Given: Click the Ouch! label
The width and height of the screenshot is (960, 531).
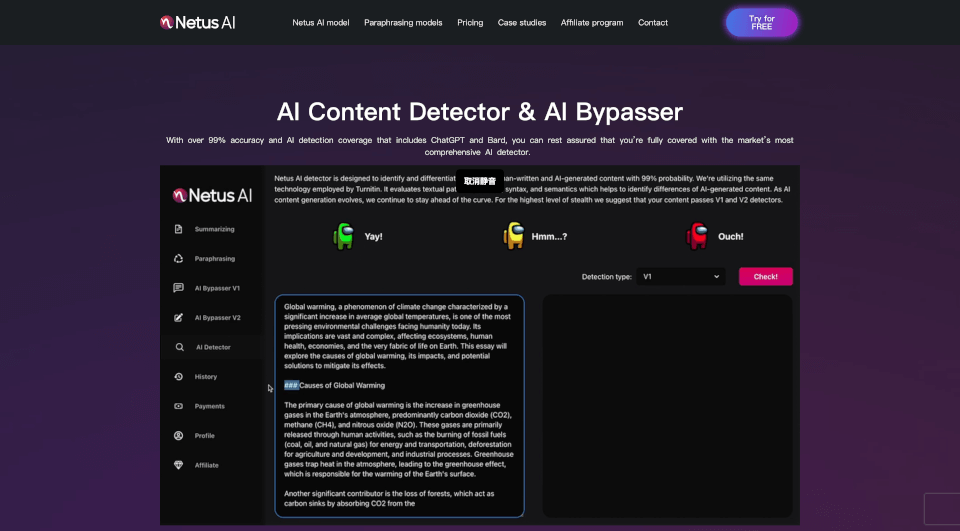Looking at the screenshot, I should coord(730,236).
